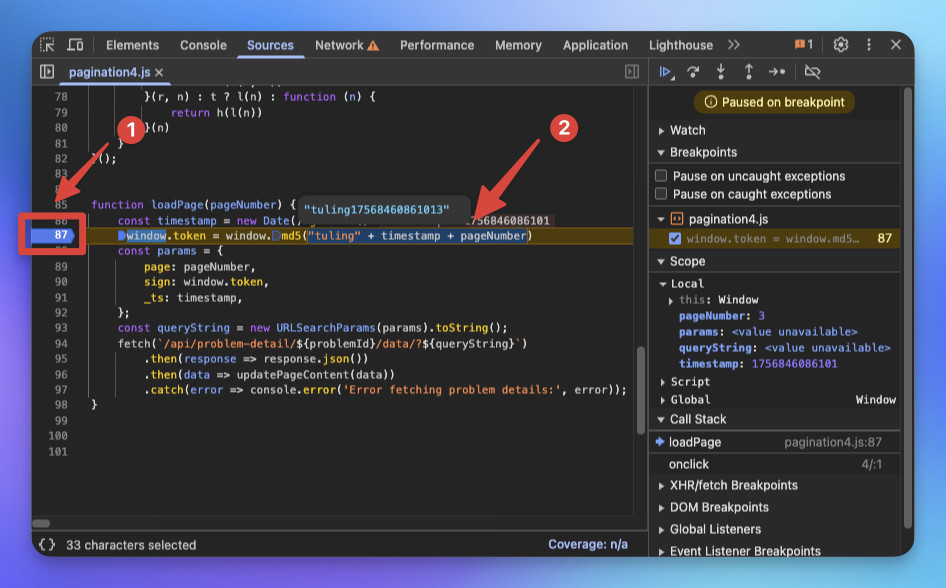Select the Sources tab

pos(270,45)
